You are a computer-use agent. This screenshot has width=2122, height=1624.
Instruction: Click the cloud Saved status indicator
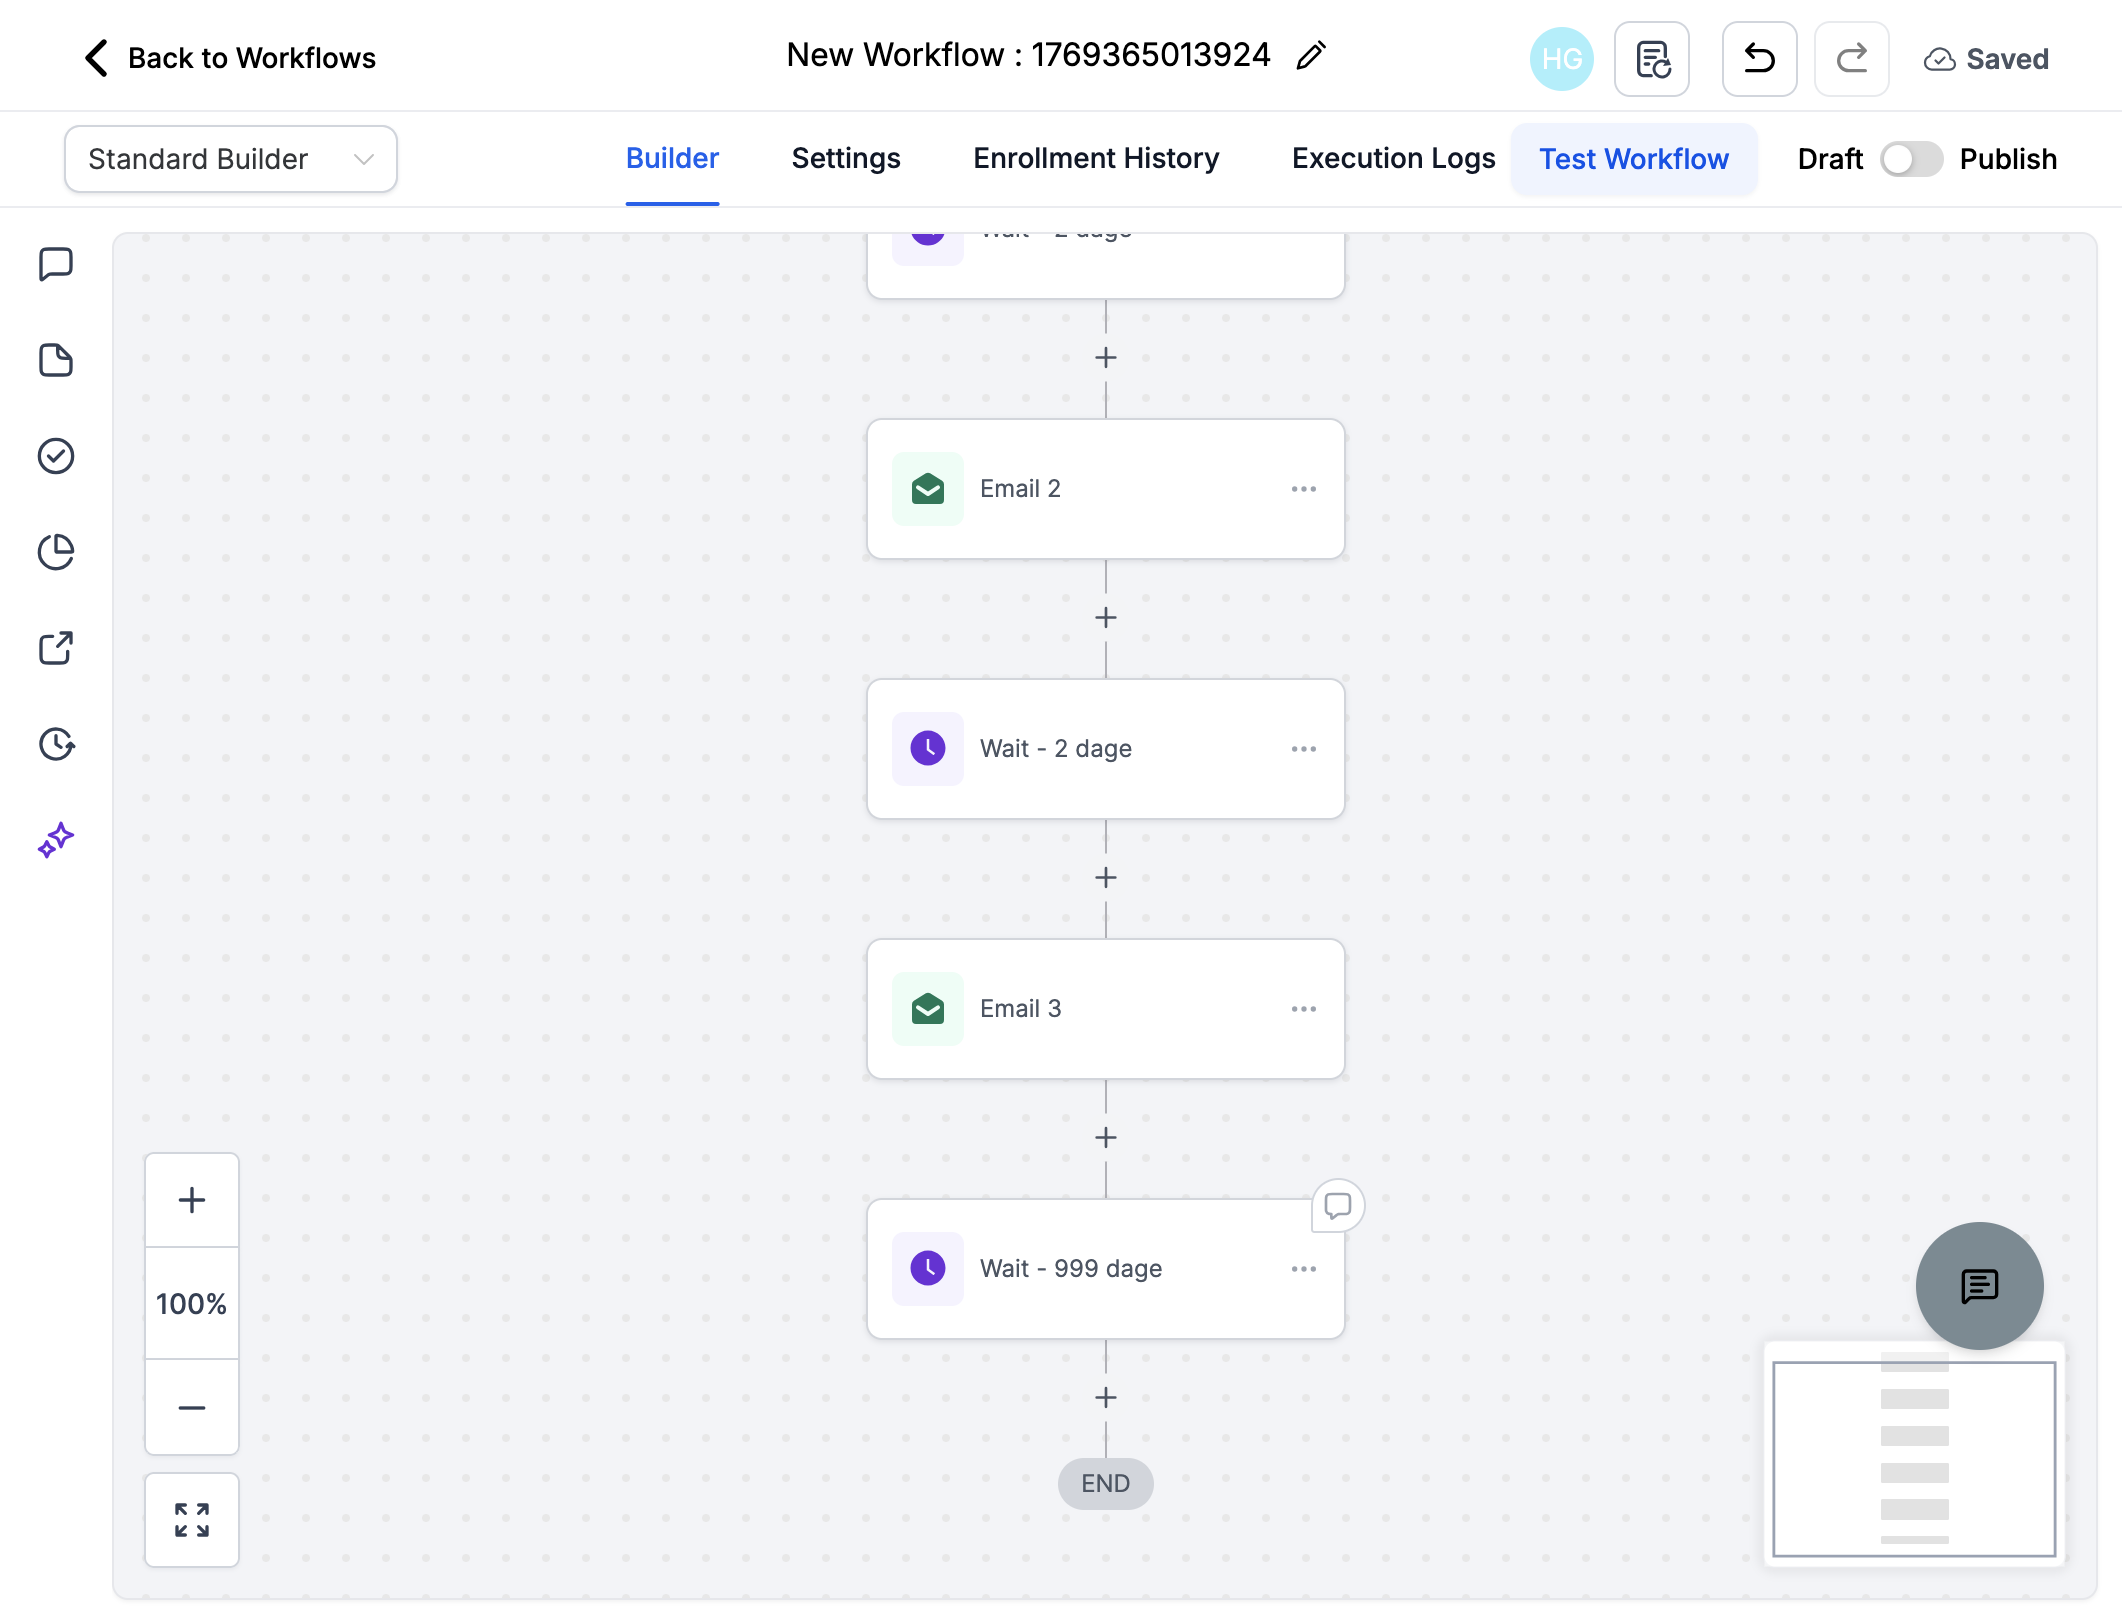click(x=1986, y=59)
